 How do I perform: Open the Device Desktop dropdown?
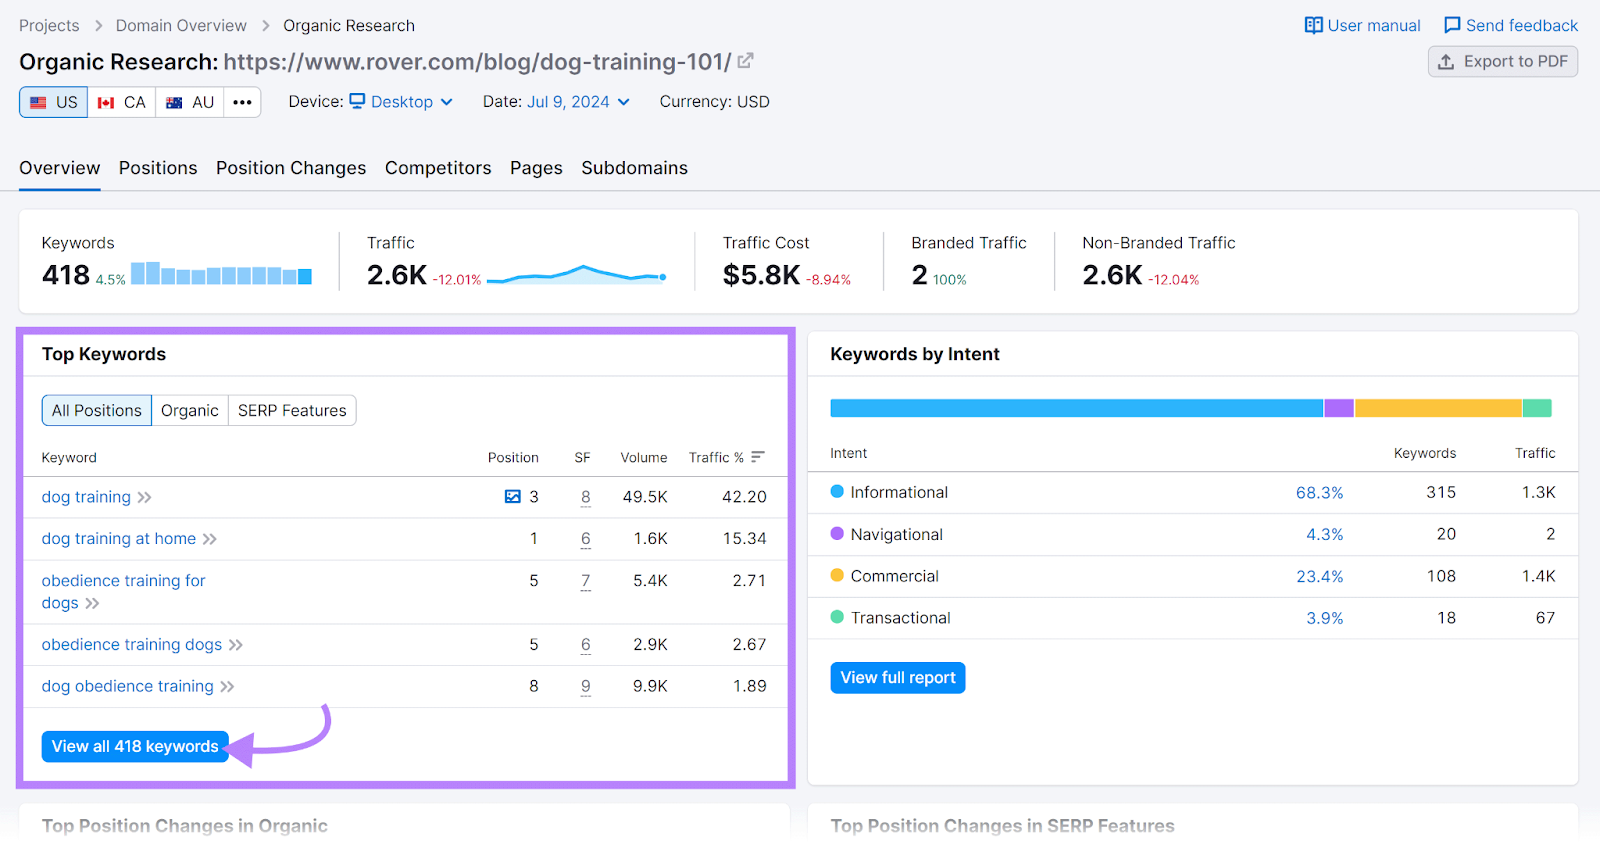click(401, 102)
